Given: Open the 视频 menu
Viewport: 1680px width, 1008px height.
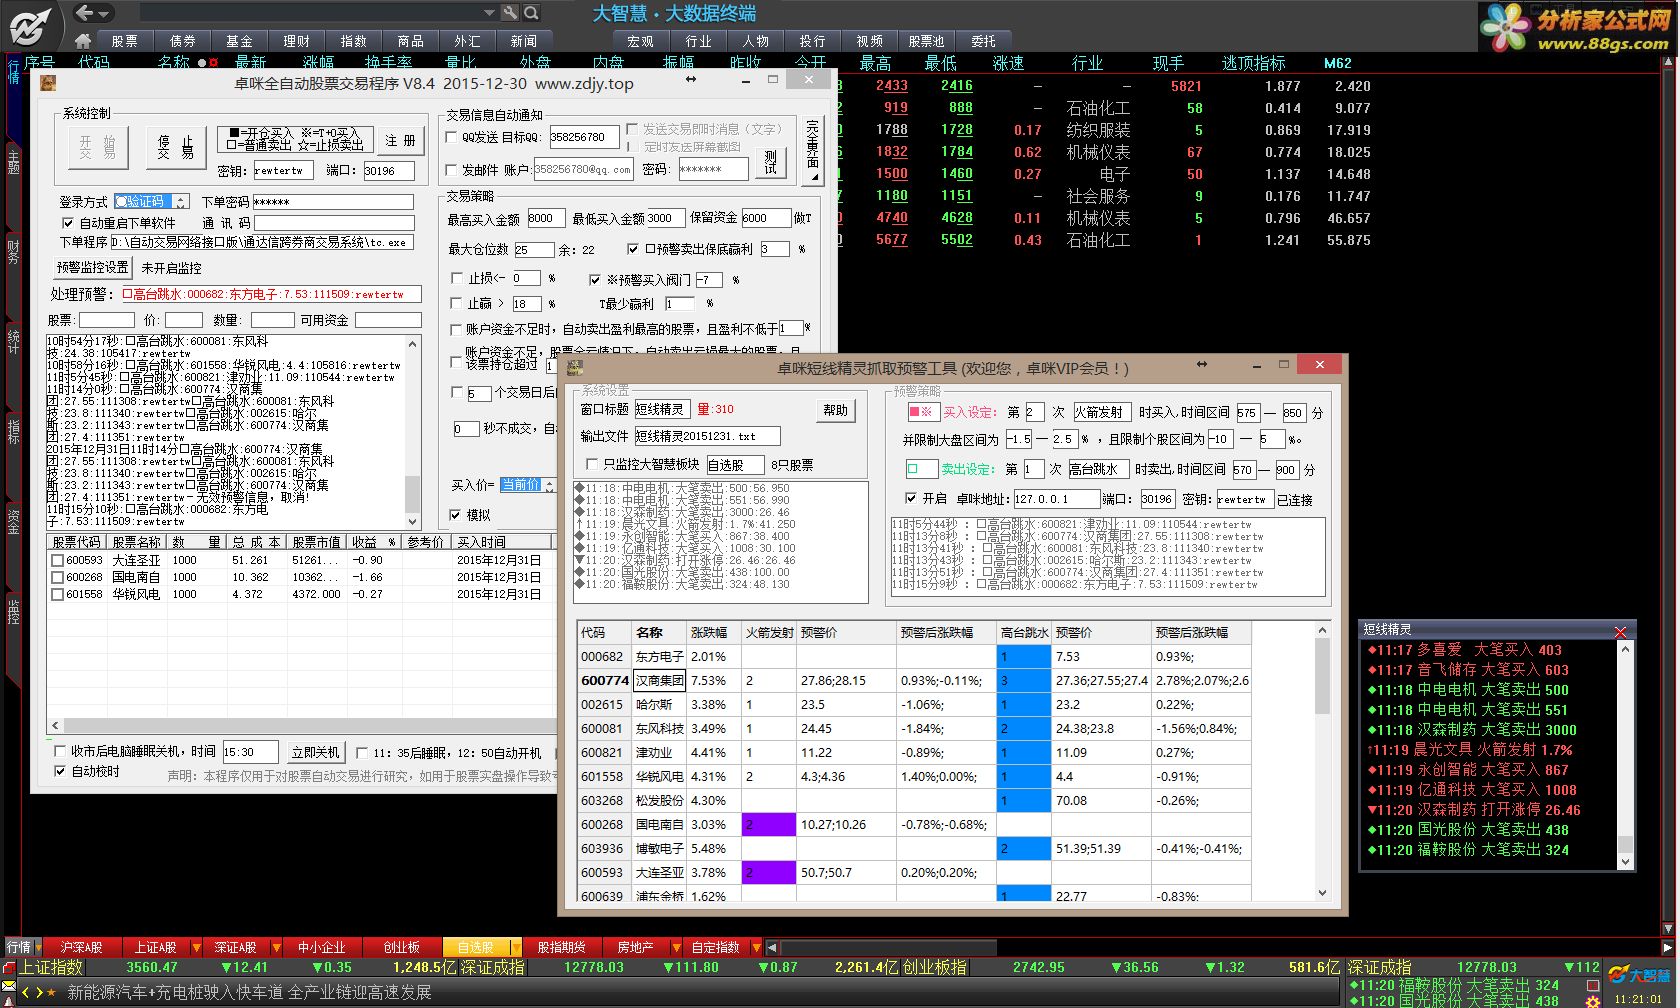Looking at the screenshot, I should [870, 41].
